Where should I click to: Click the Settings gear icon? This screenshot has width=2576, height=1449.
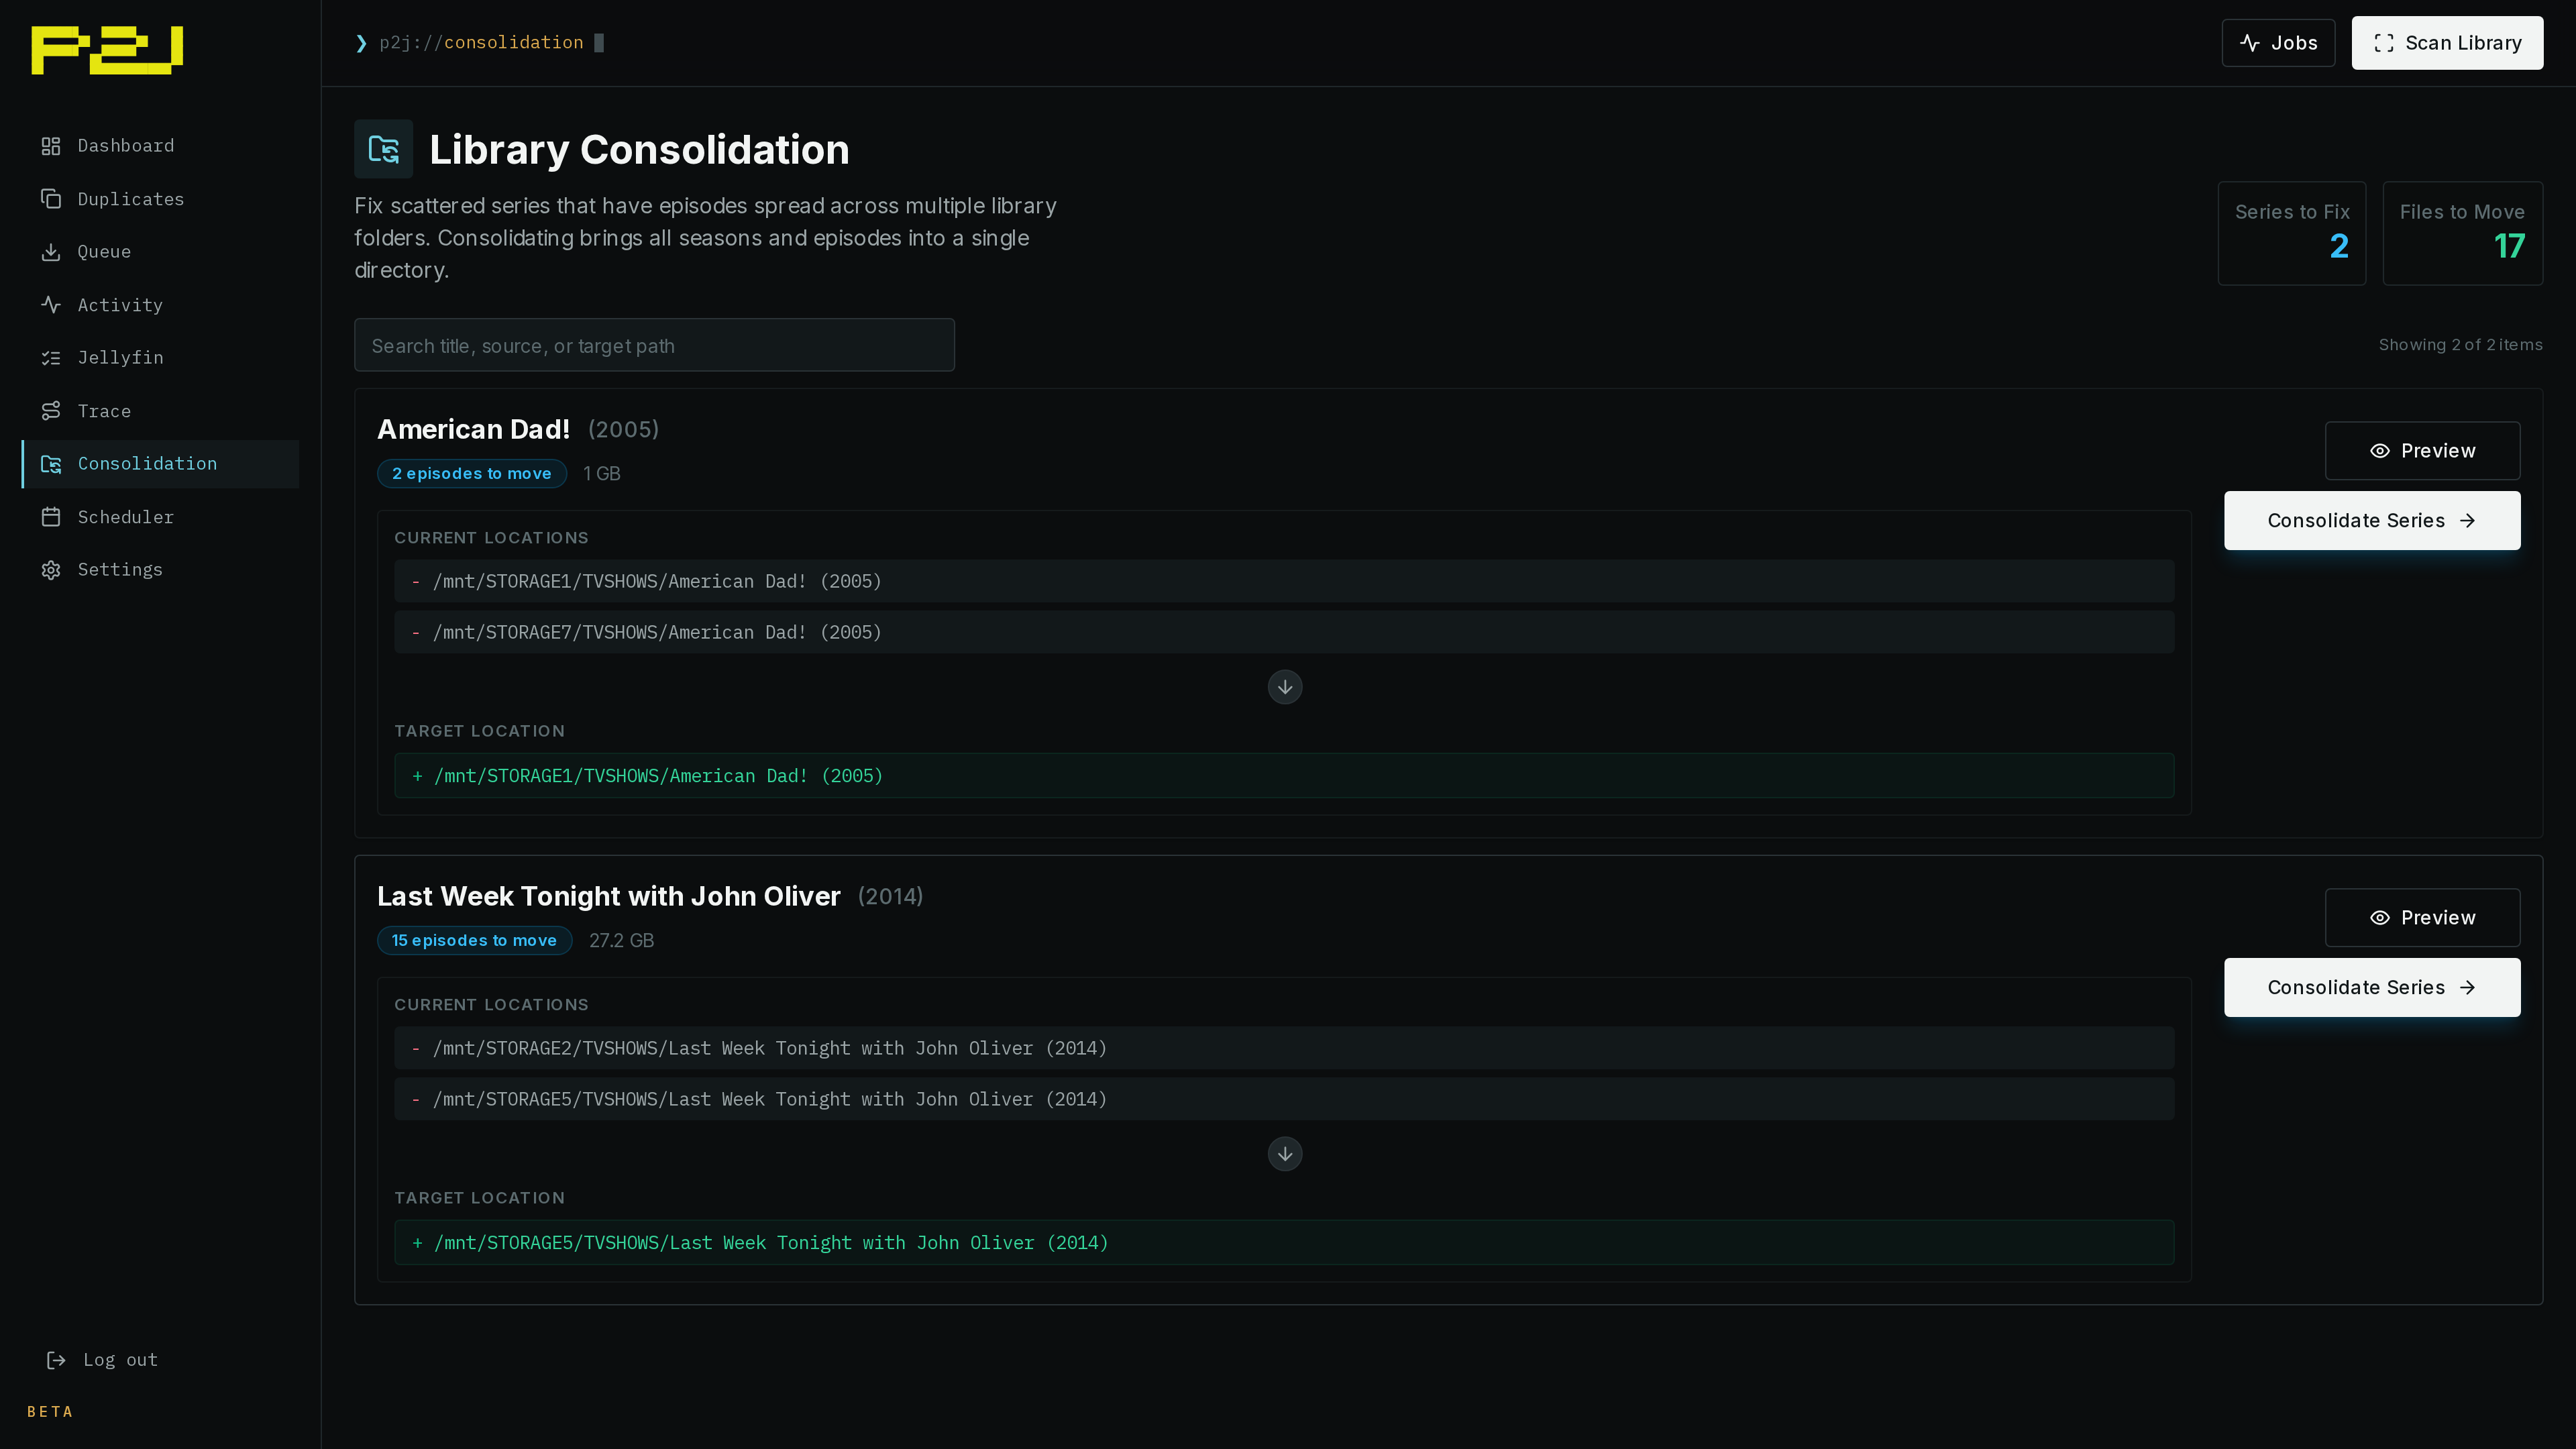[51, 570]
